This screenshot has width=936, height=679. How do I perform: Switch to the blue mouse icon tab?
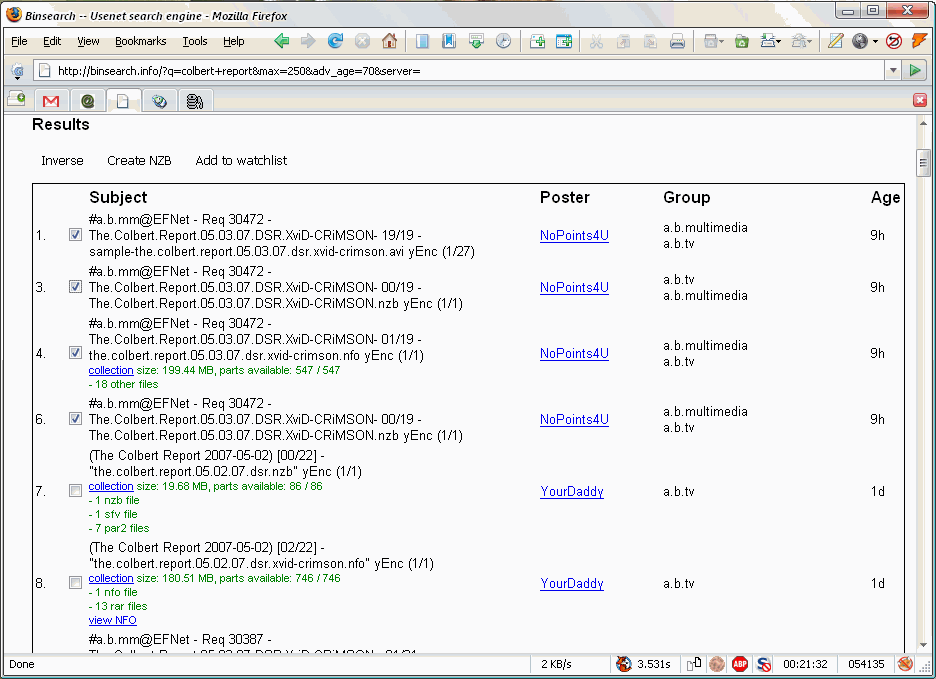click(159, 101)
